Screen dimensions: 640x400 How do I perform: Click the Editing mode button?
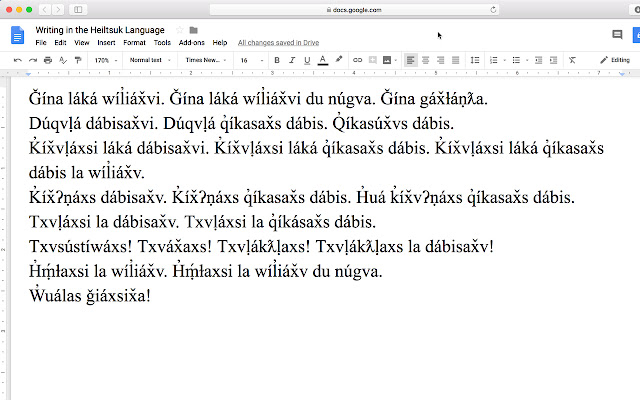(x=615, y=60)
